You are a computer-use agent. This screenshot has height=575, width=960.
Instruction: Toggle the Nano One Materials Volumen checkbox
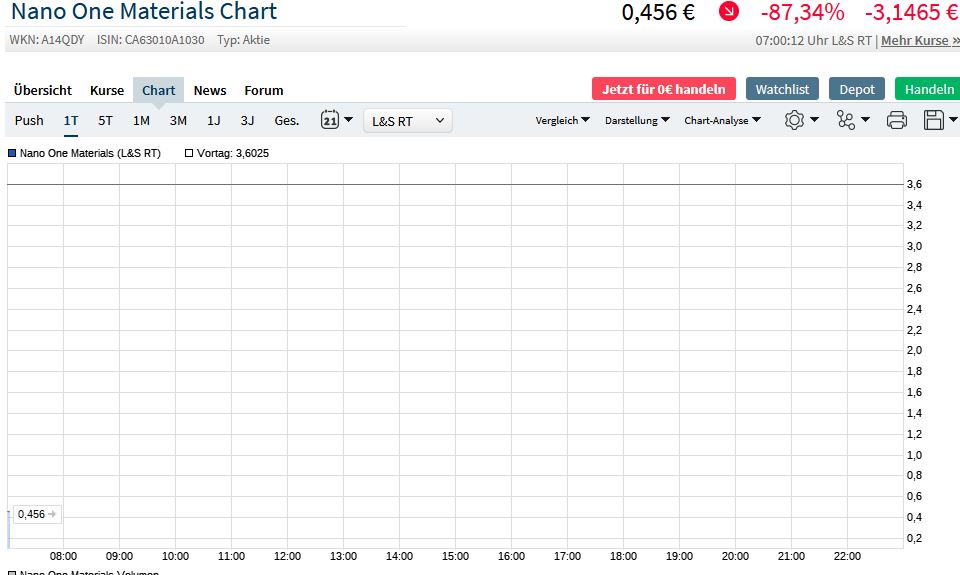12,573
